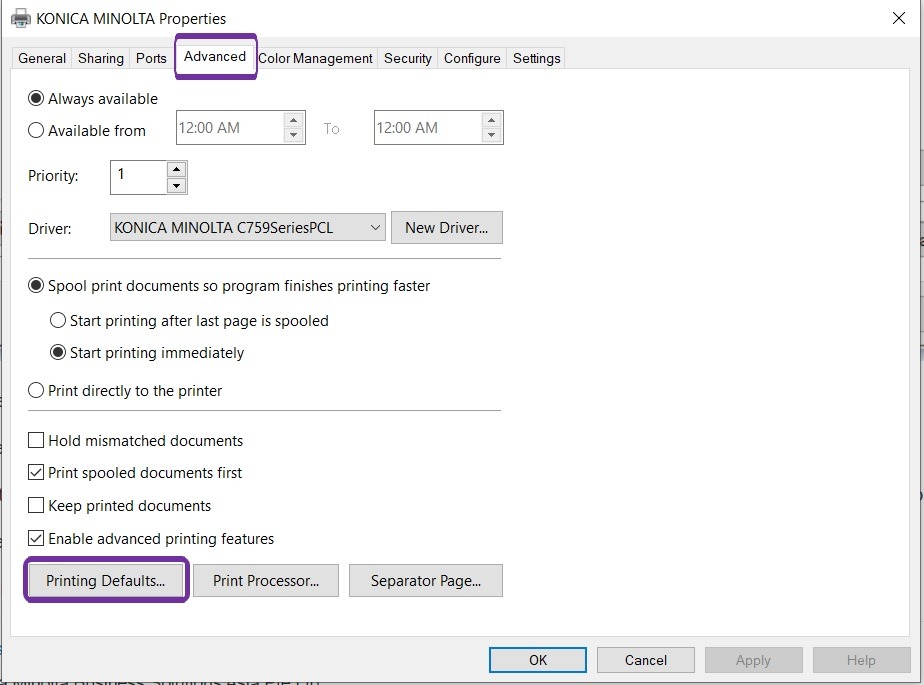This screenshot has width=924, height=685.
Task: Disable Enable advanced printing features
Action: pos(36,538)
